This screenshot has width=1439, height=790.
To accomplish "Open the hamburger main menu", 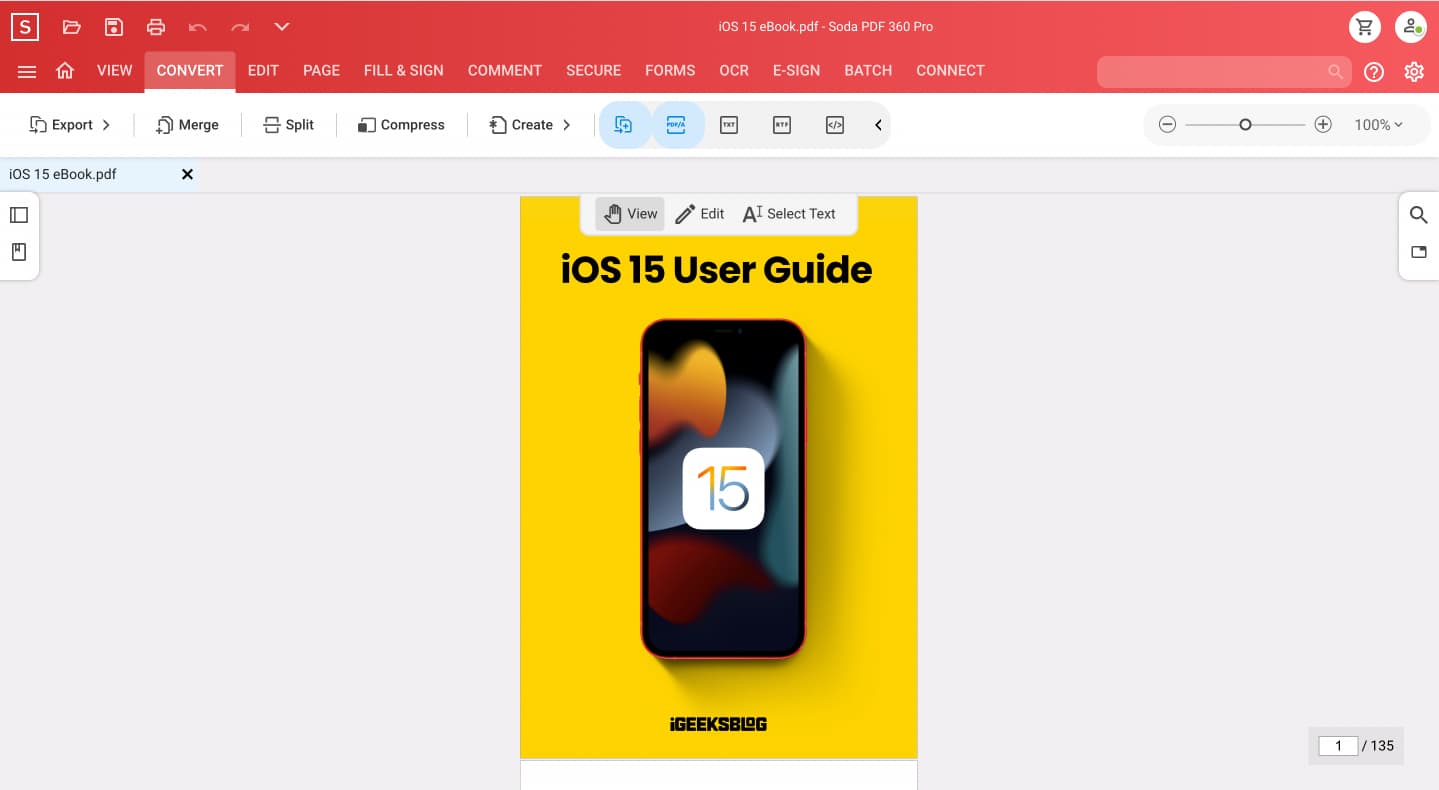I will coord(27,71).
